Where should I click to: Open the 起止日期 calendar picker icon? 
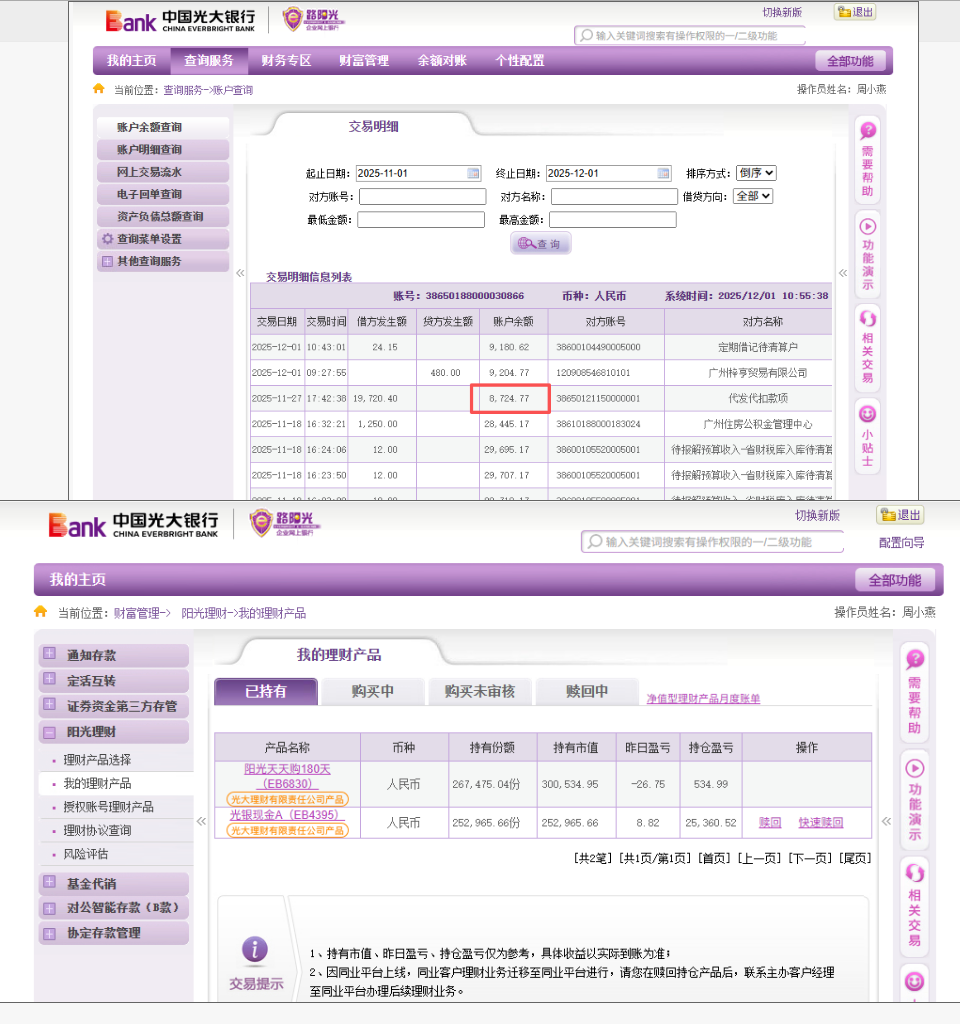pos(474,173)
